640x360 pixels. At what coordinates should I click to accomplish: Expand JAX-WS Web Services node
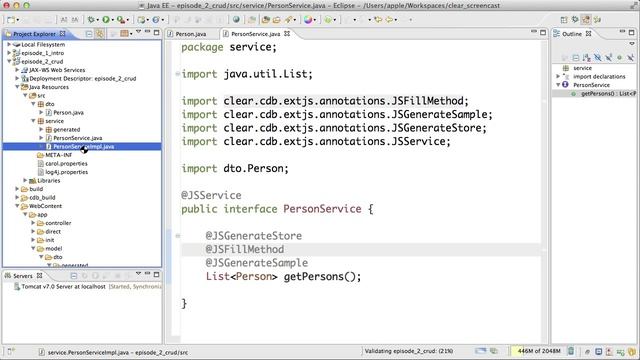pyautogui.click(x=17, y=70)
